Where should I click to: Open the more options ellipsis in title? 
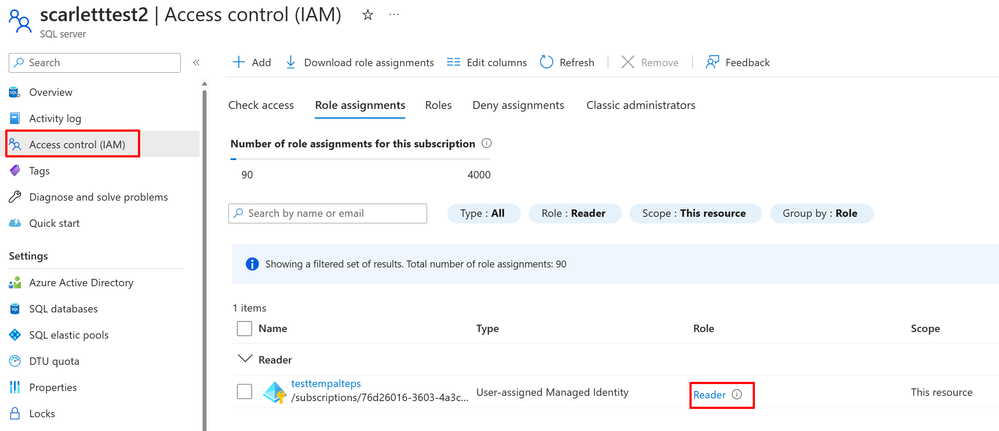click(394, 15)
